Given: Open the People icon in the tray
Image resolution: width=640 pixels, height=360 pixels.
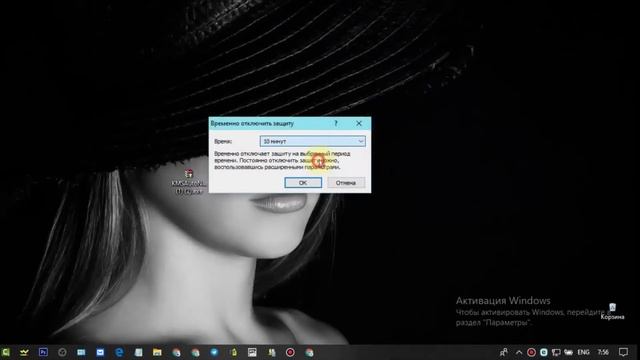Looking at the screenshot, I should (504, 352).
